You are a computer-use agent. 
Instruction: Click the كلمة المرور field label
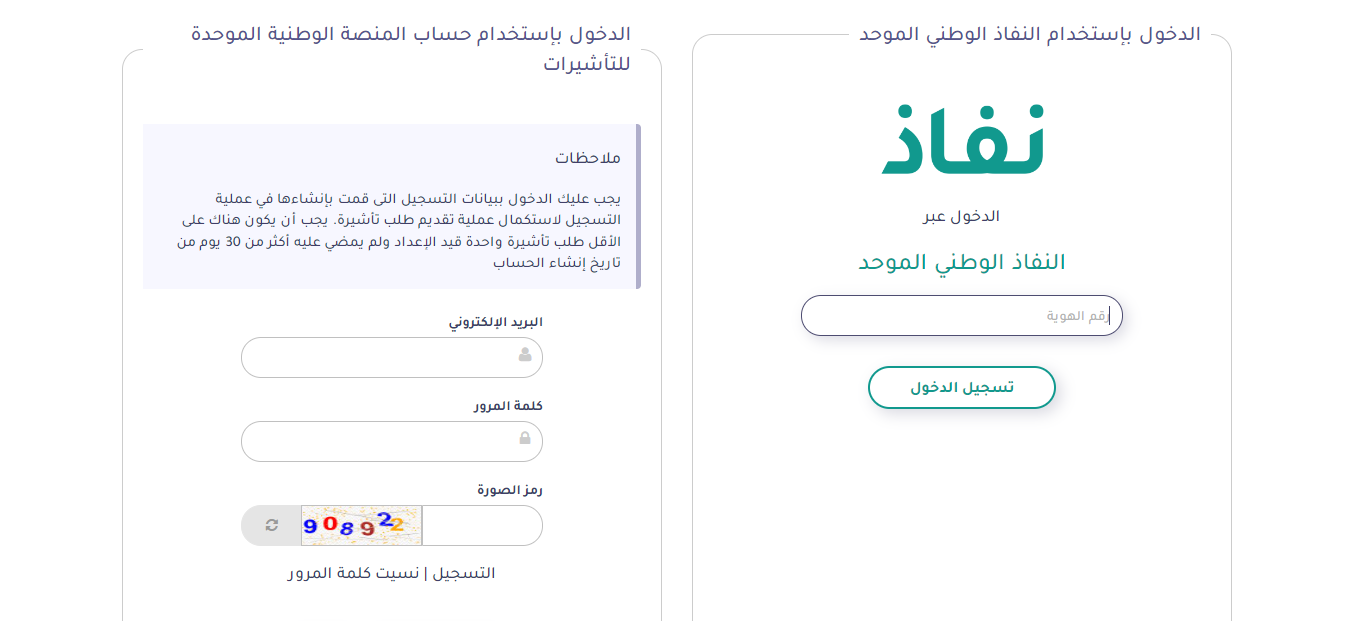[508, 406]
